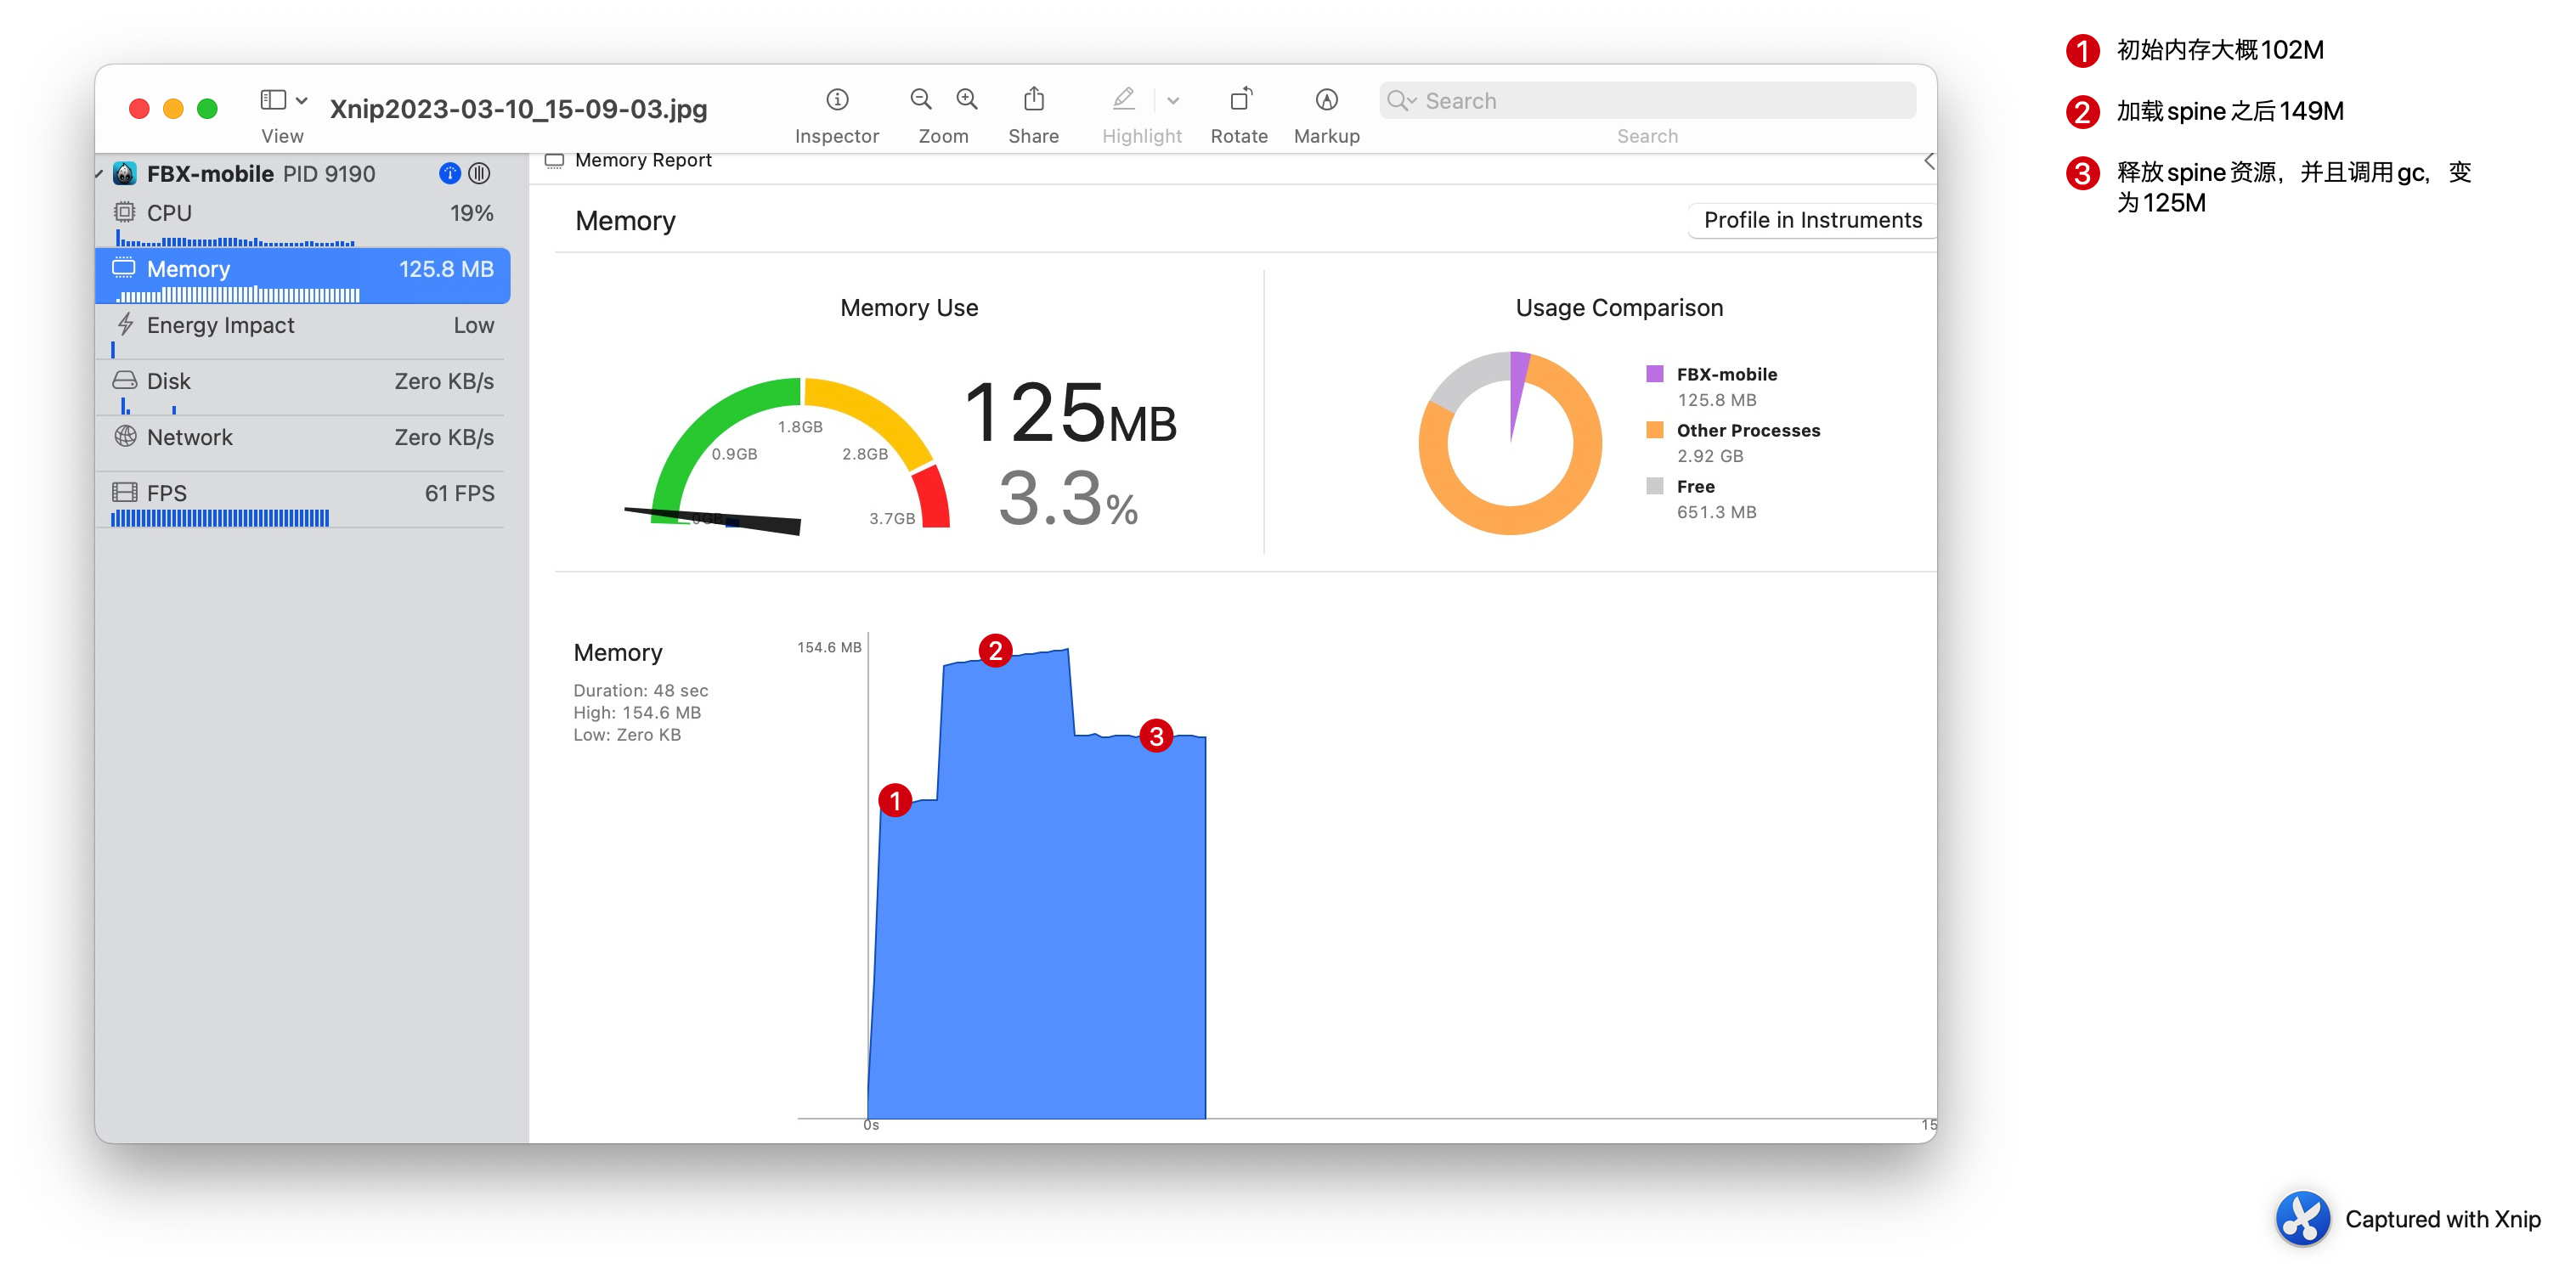Rotate the image using Rotate icon

coord(1239,99)
